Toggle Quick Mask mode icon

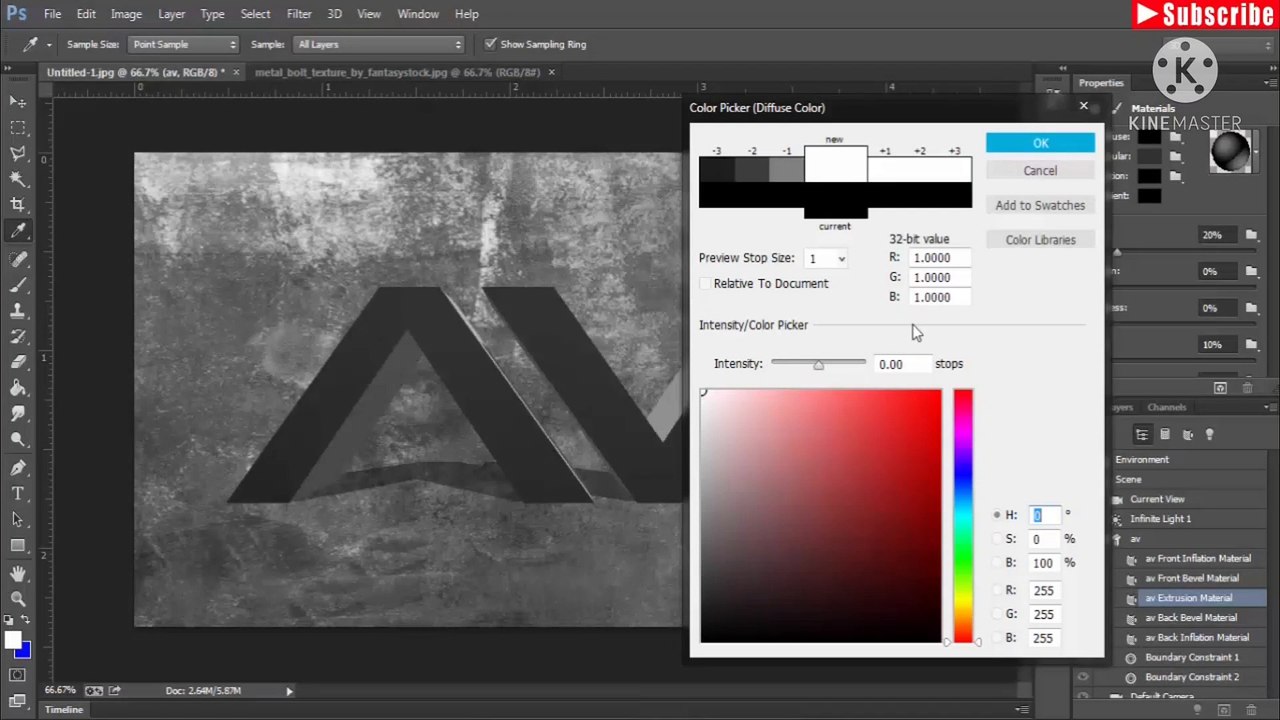18,675
